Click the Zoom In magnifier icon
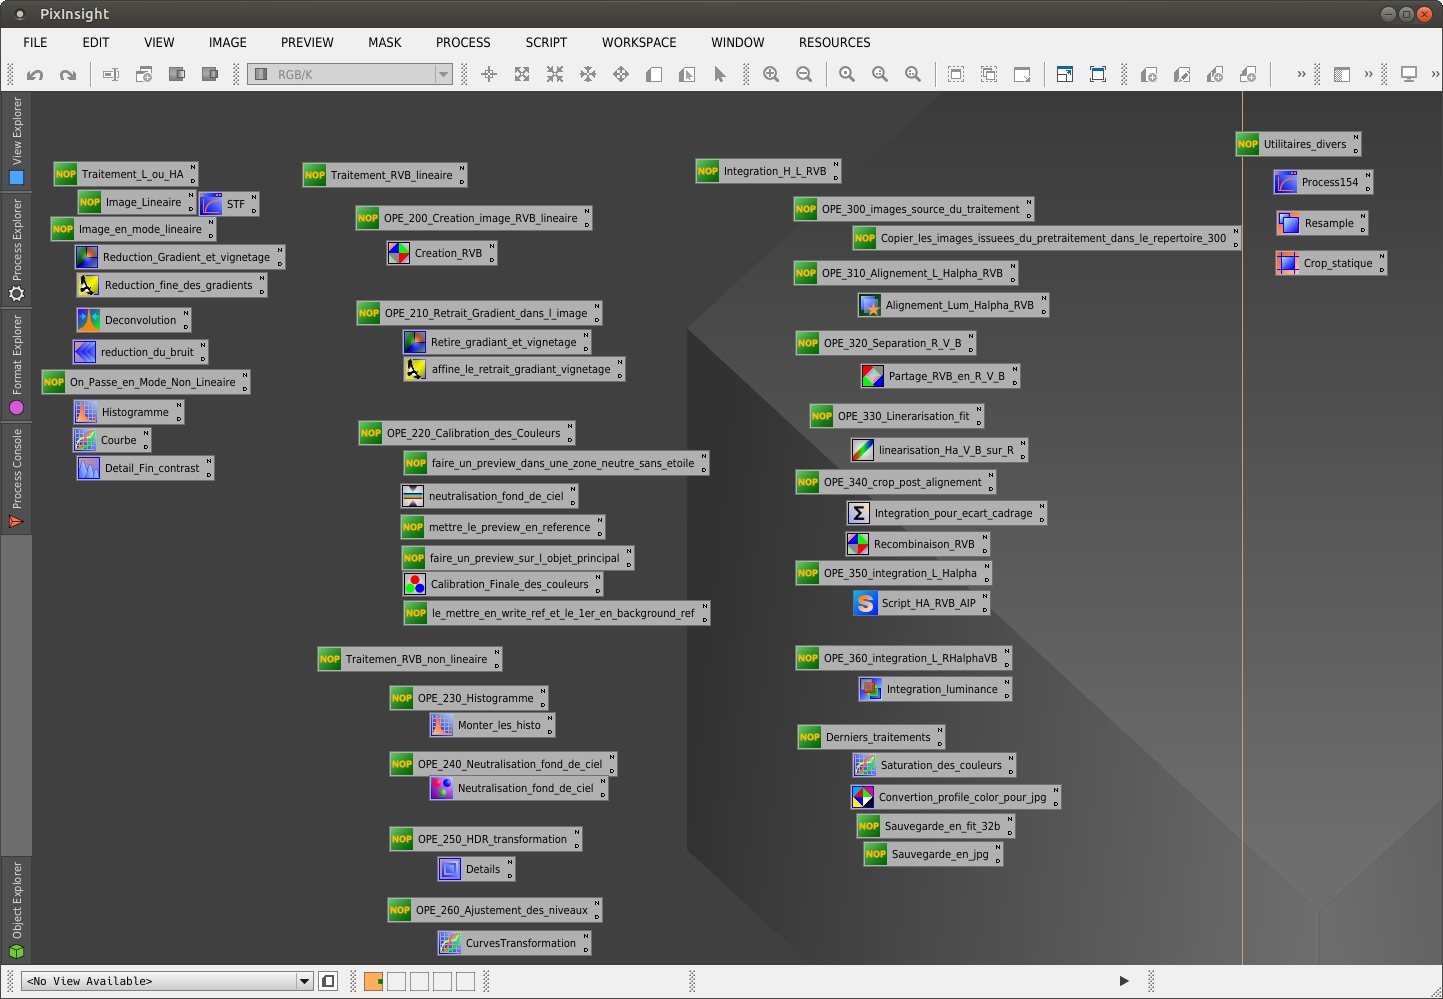1443x999 pixels. pyautogui.click(x=771, y=75)
